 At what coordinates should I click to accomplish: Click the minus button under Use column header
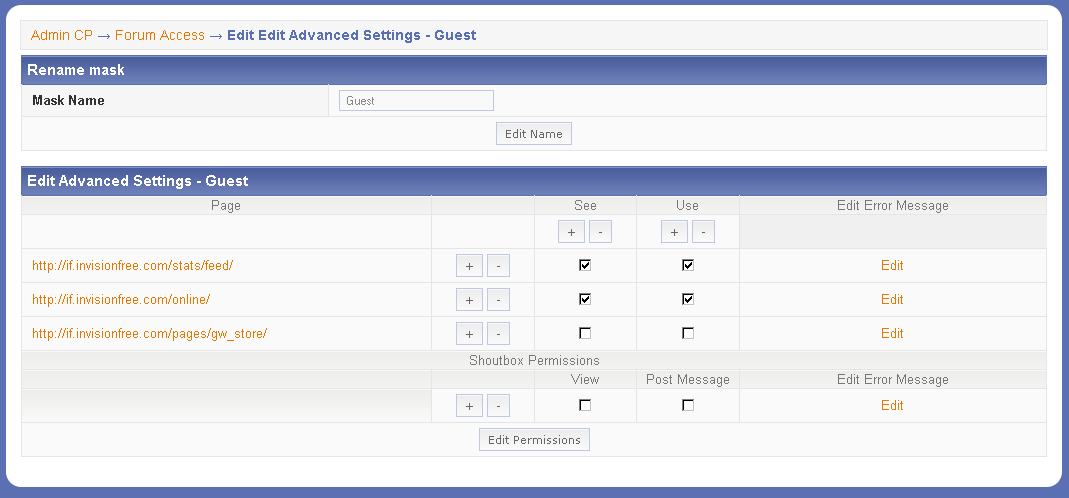(703, 232)
